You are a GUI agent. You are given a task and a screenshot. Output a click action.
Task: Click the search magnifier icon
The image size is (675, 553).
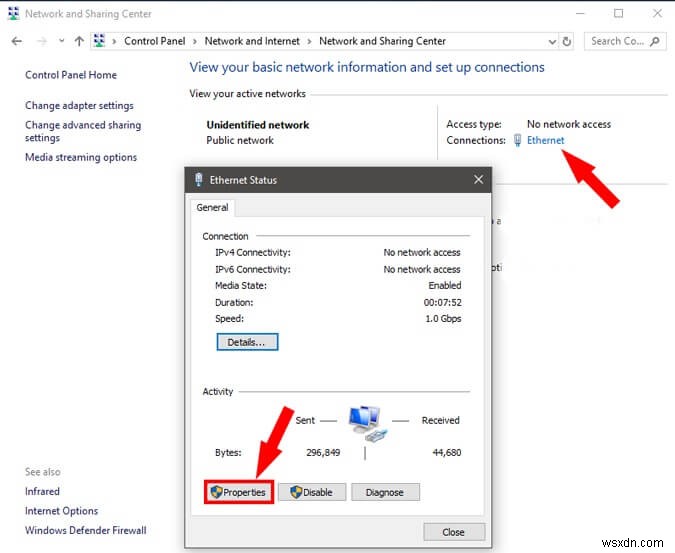[655, 41]
